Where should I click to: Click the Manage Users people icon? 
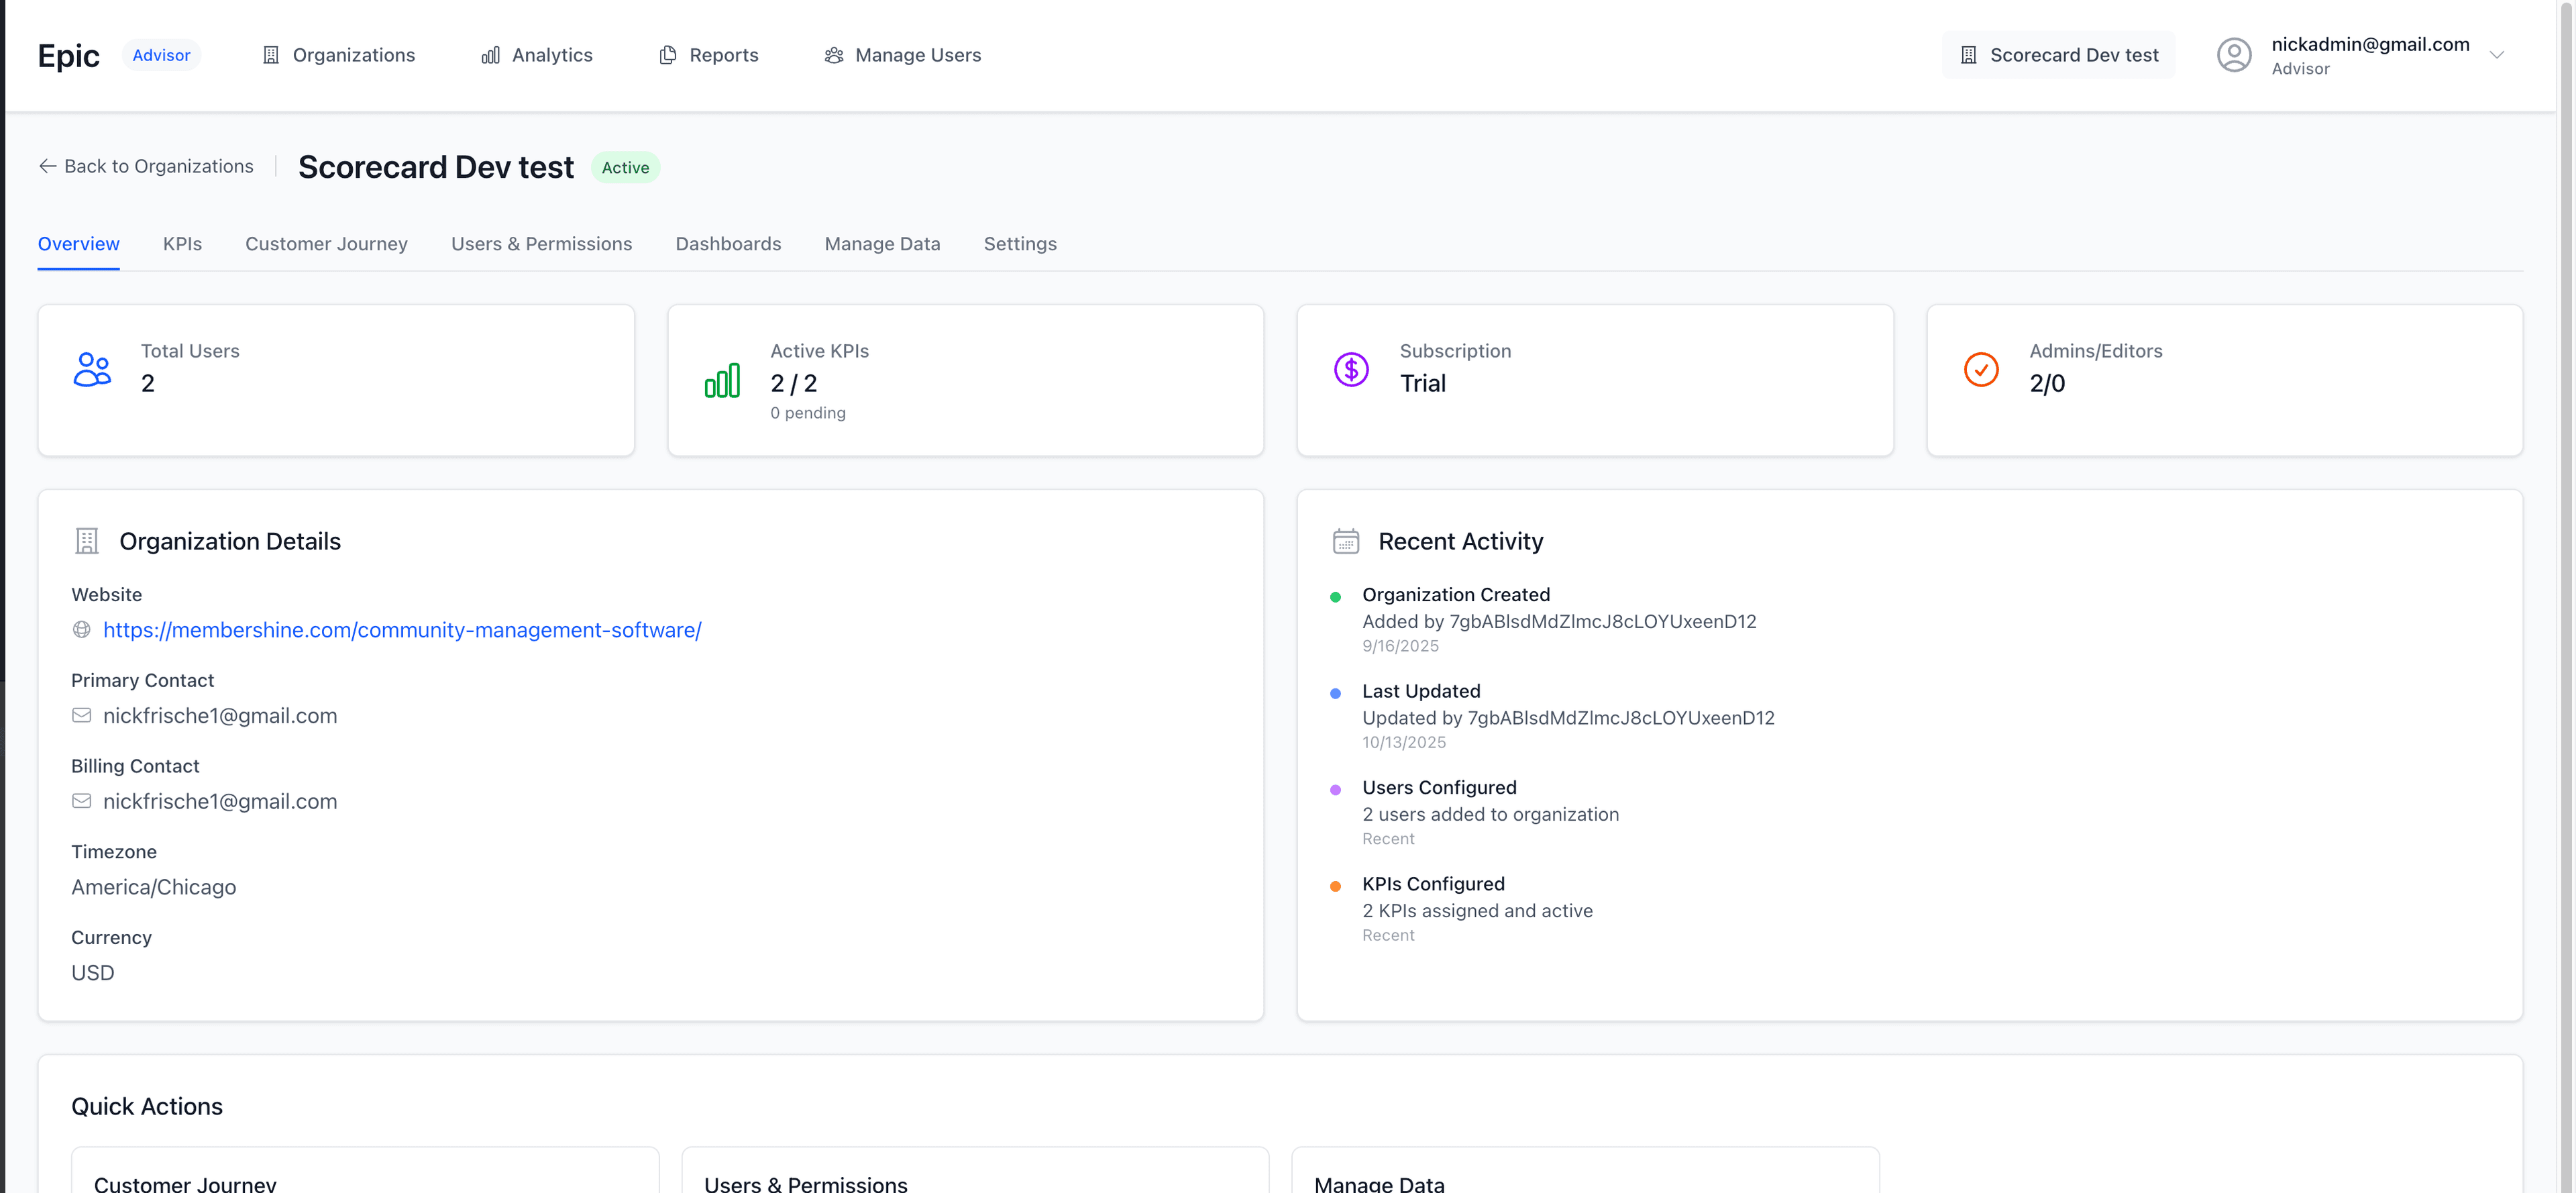click(833, 55)
